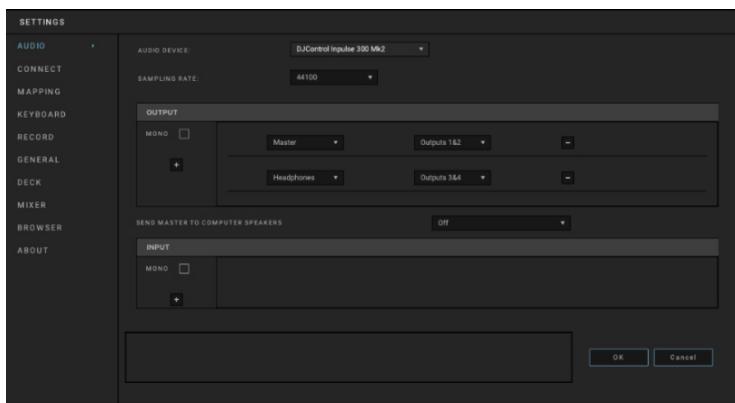Open the Headphones channel dropdown

coord(305,178)
